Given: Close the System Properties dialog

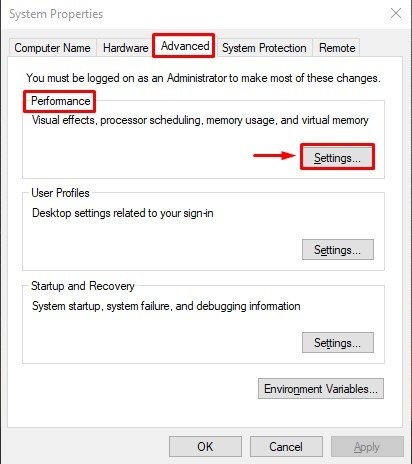Looking at the screenshot, I should (x=396, y=13).
